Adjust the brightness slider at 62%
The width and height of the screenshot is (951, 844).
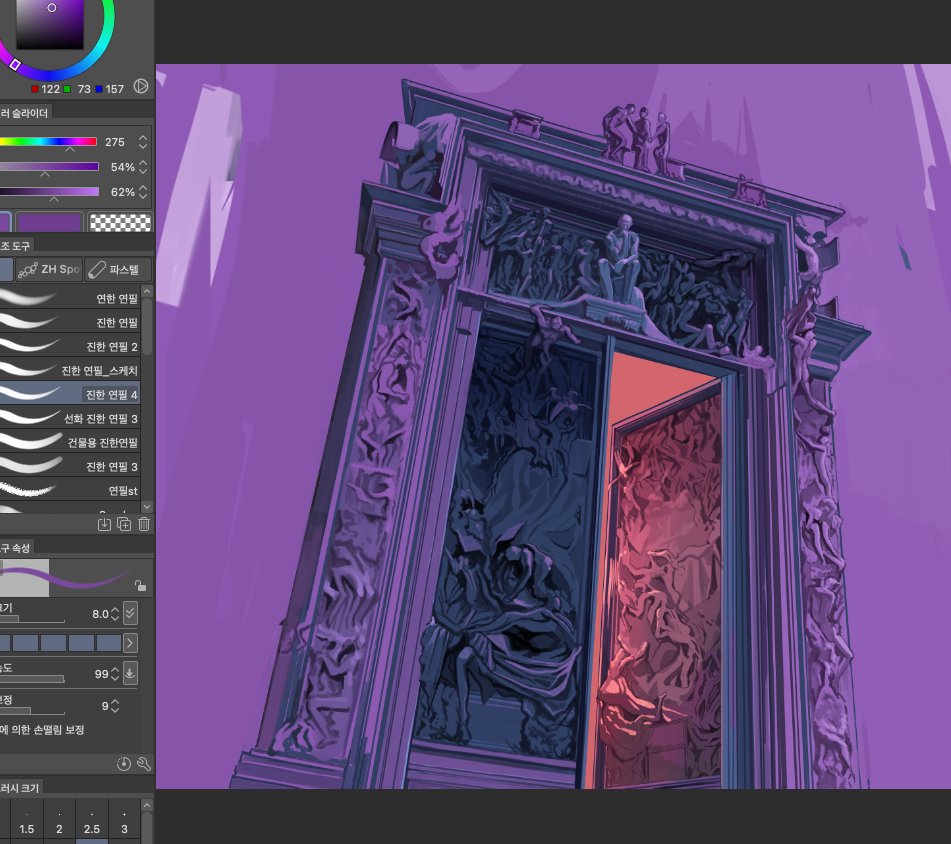click(x=49, y=192)
